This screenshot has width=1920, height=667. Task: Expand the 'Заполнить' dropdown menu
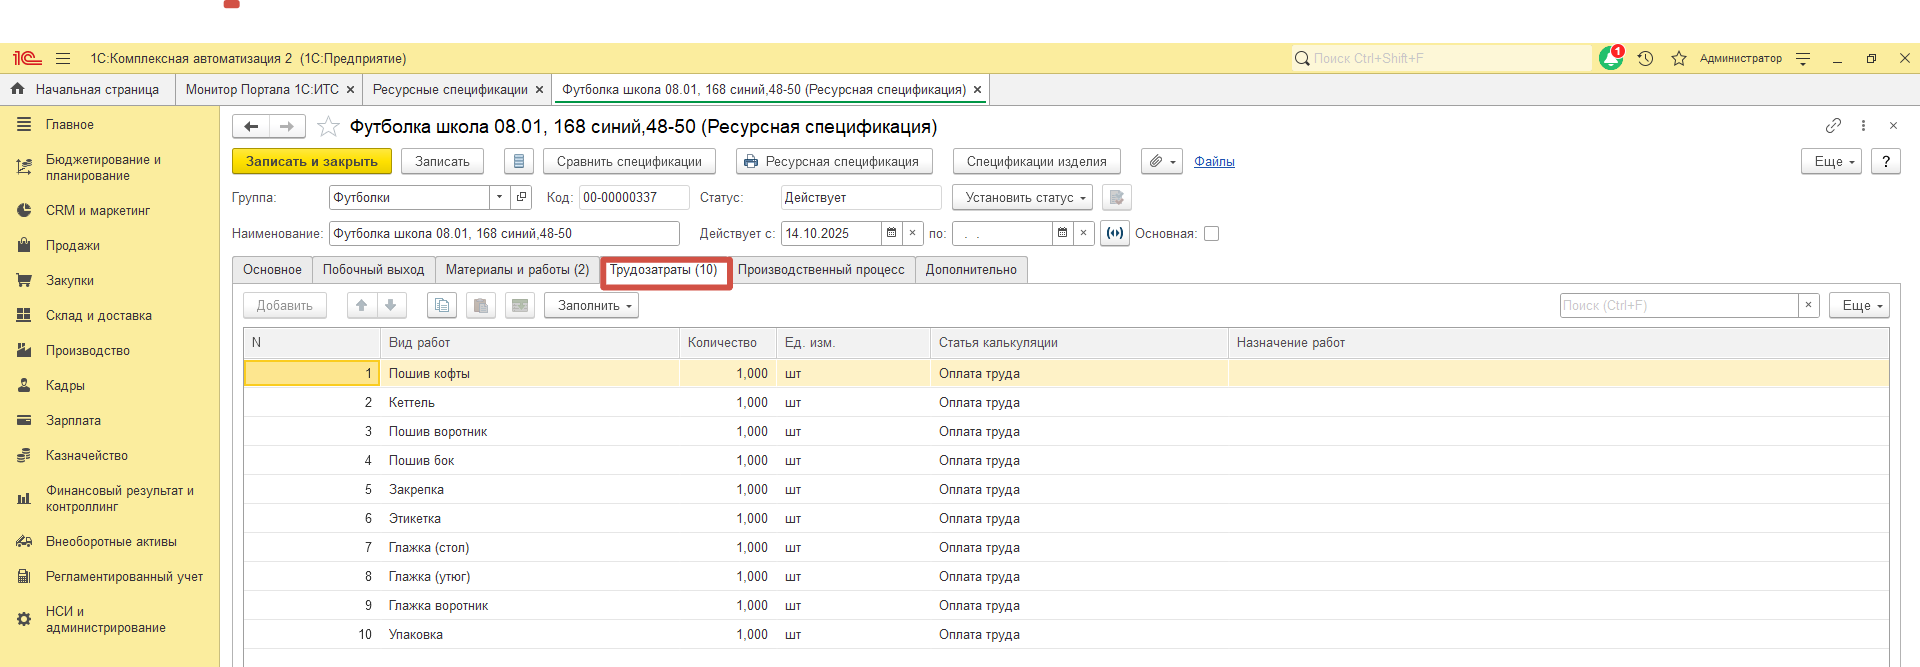coord(591,306)
